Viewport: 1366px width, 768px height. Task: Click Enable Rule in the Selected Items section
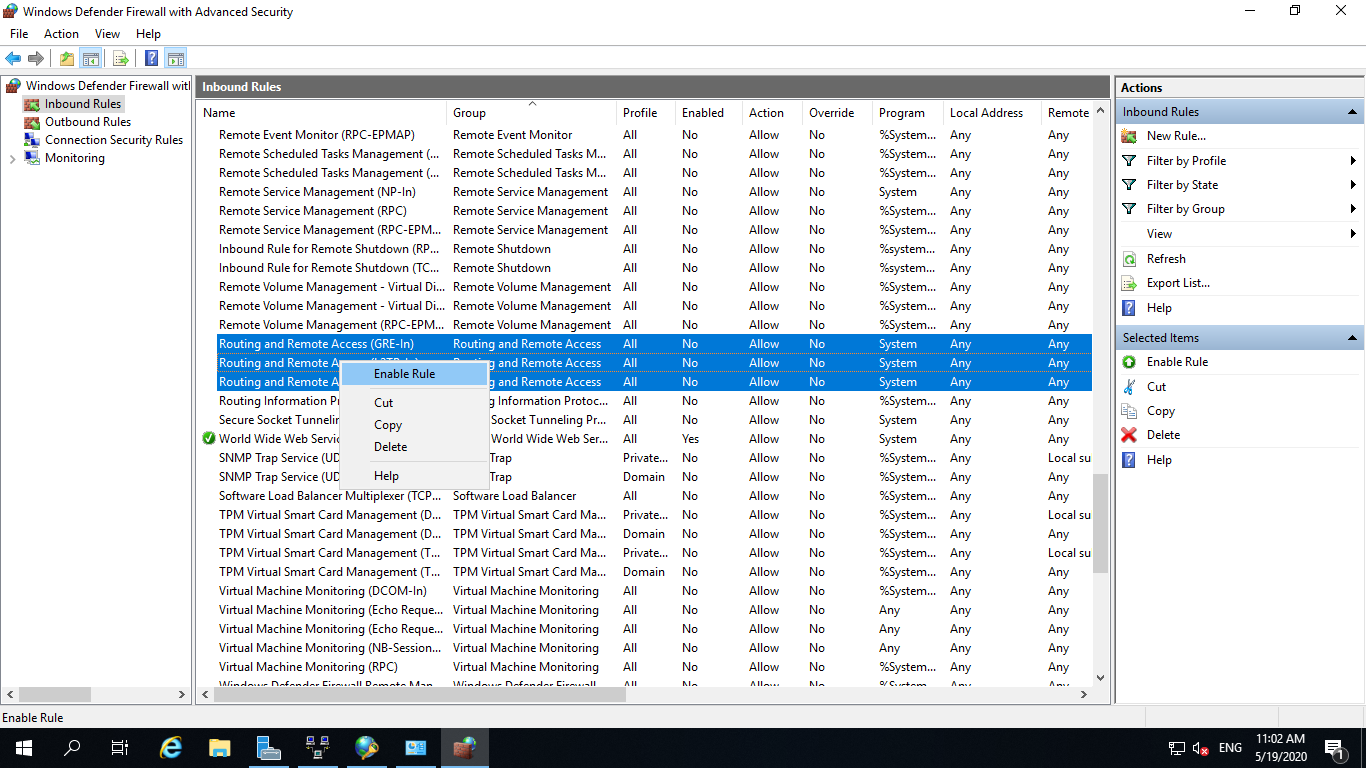1177,362
